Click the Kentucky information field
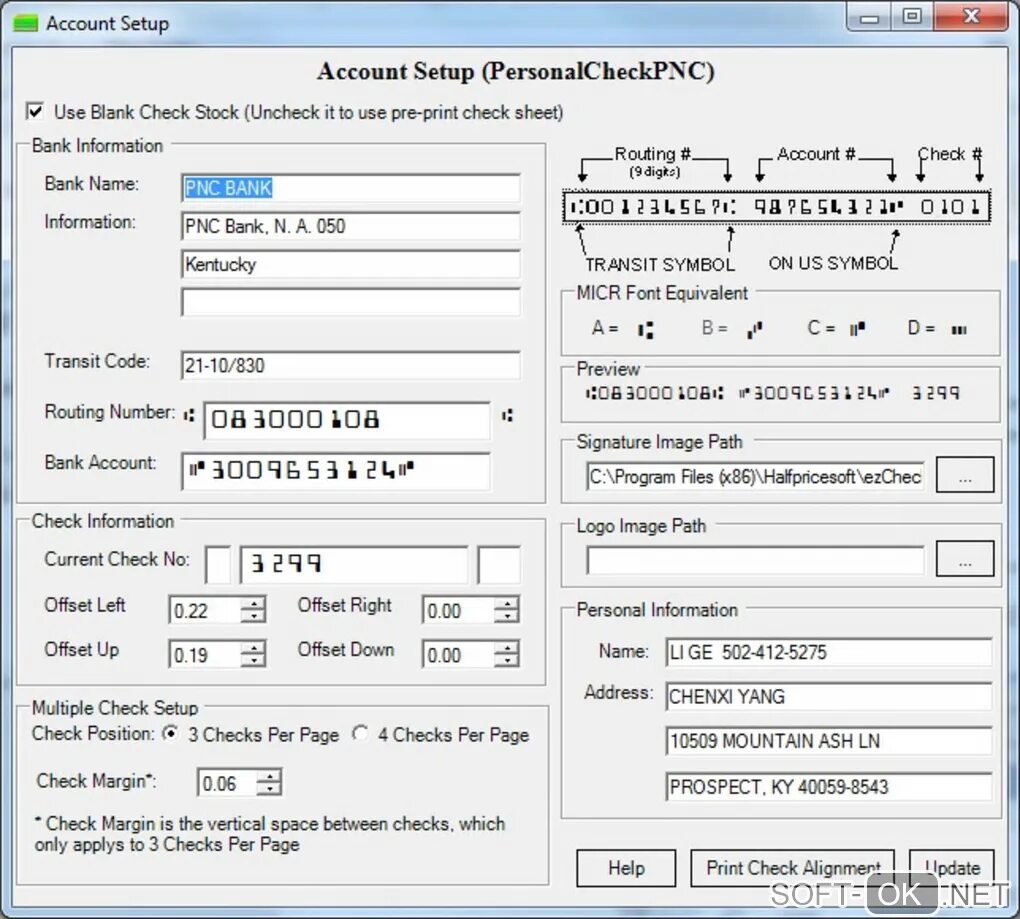 351,264
